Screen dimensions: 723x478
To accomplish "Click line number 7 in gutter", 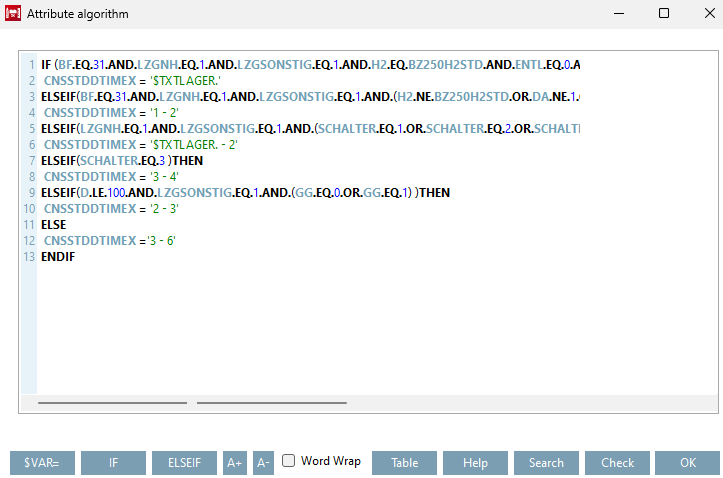I will coord(31,161).
